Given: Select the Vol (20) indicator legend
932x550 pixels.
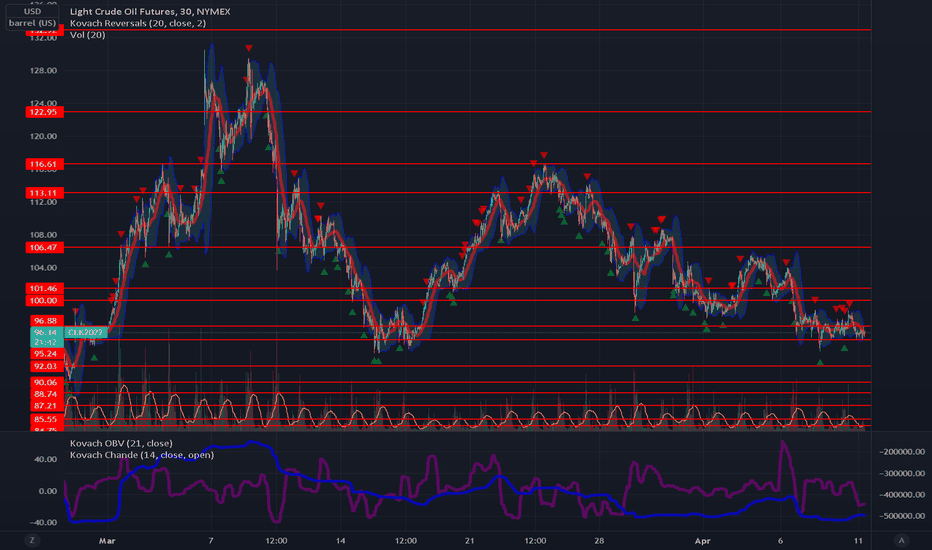Looking at the screenshot, I should 87,35.
